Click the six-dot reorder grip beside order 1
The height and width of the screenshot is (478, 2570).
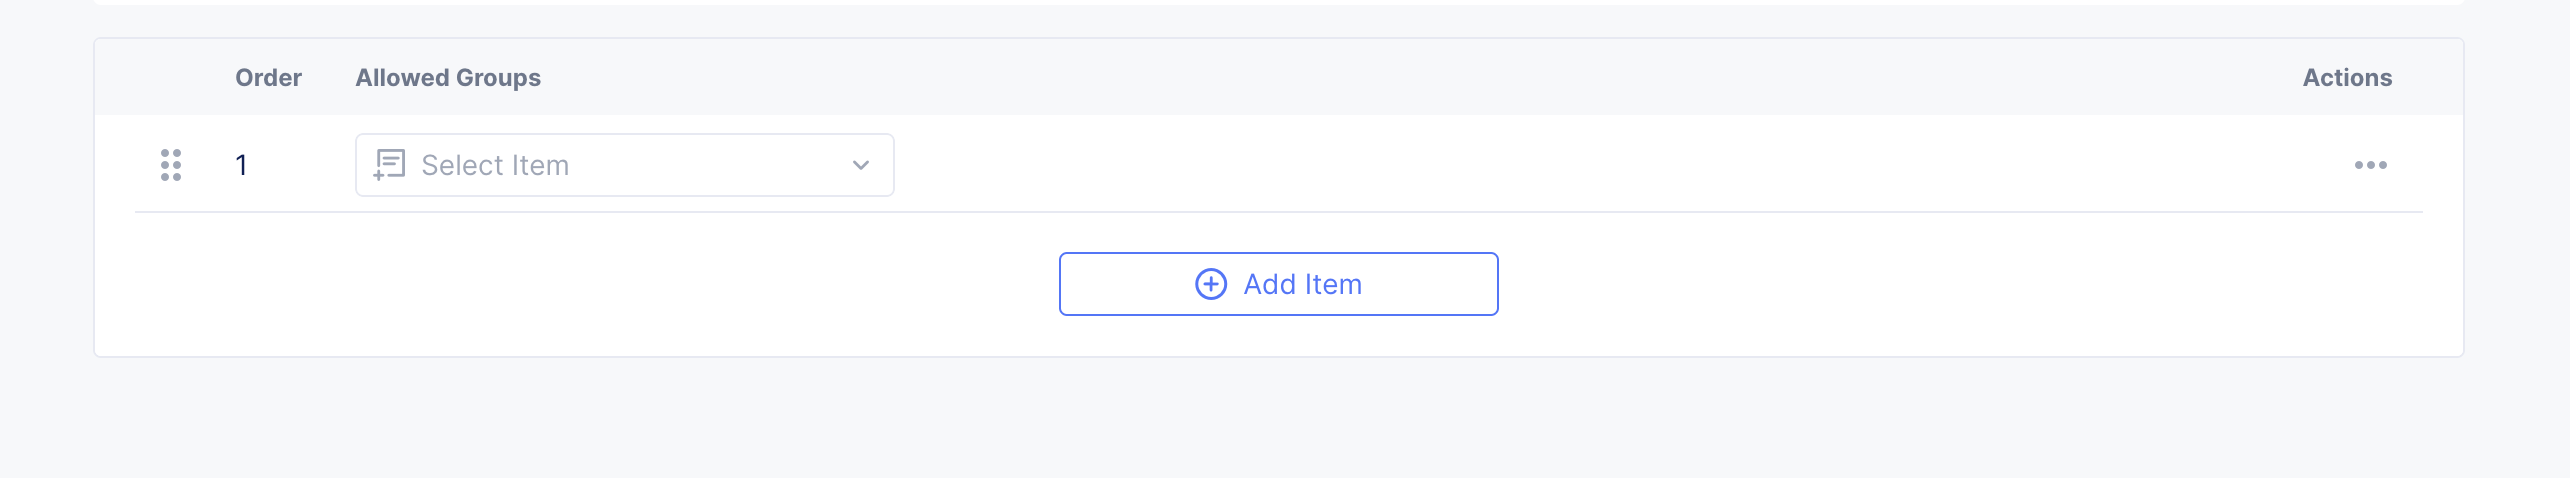171,165
